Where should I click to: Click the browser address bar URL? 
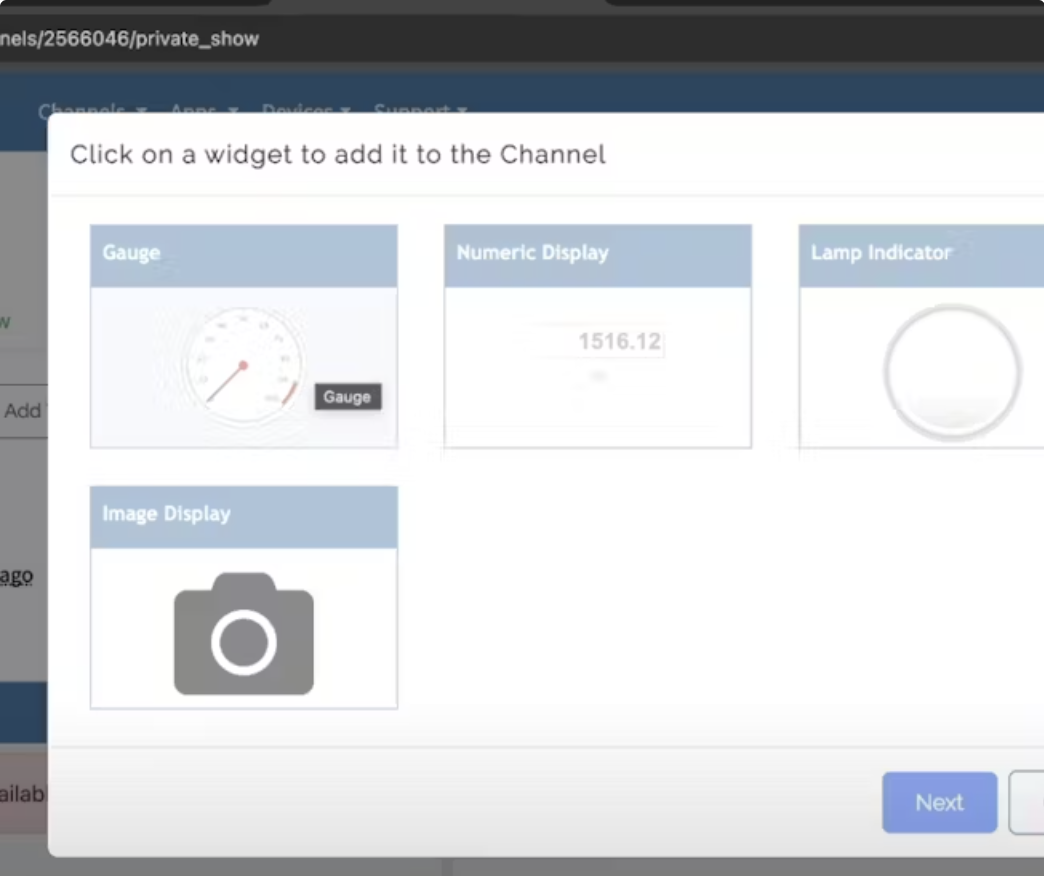pyautogui.click(x=129, y=39)
